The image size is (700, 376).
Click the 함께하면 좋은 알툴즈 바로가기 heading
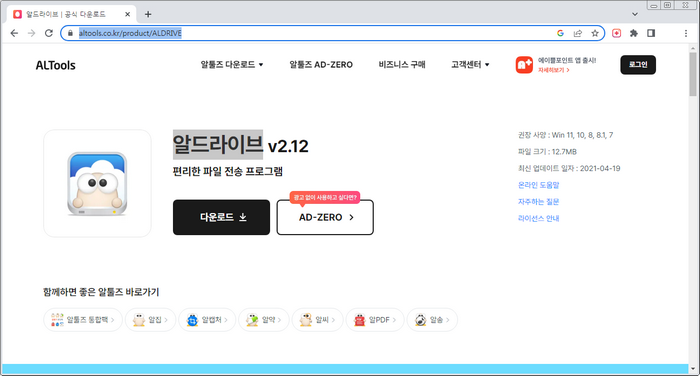pyautogui.click(x=101, y=292)
